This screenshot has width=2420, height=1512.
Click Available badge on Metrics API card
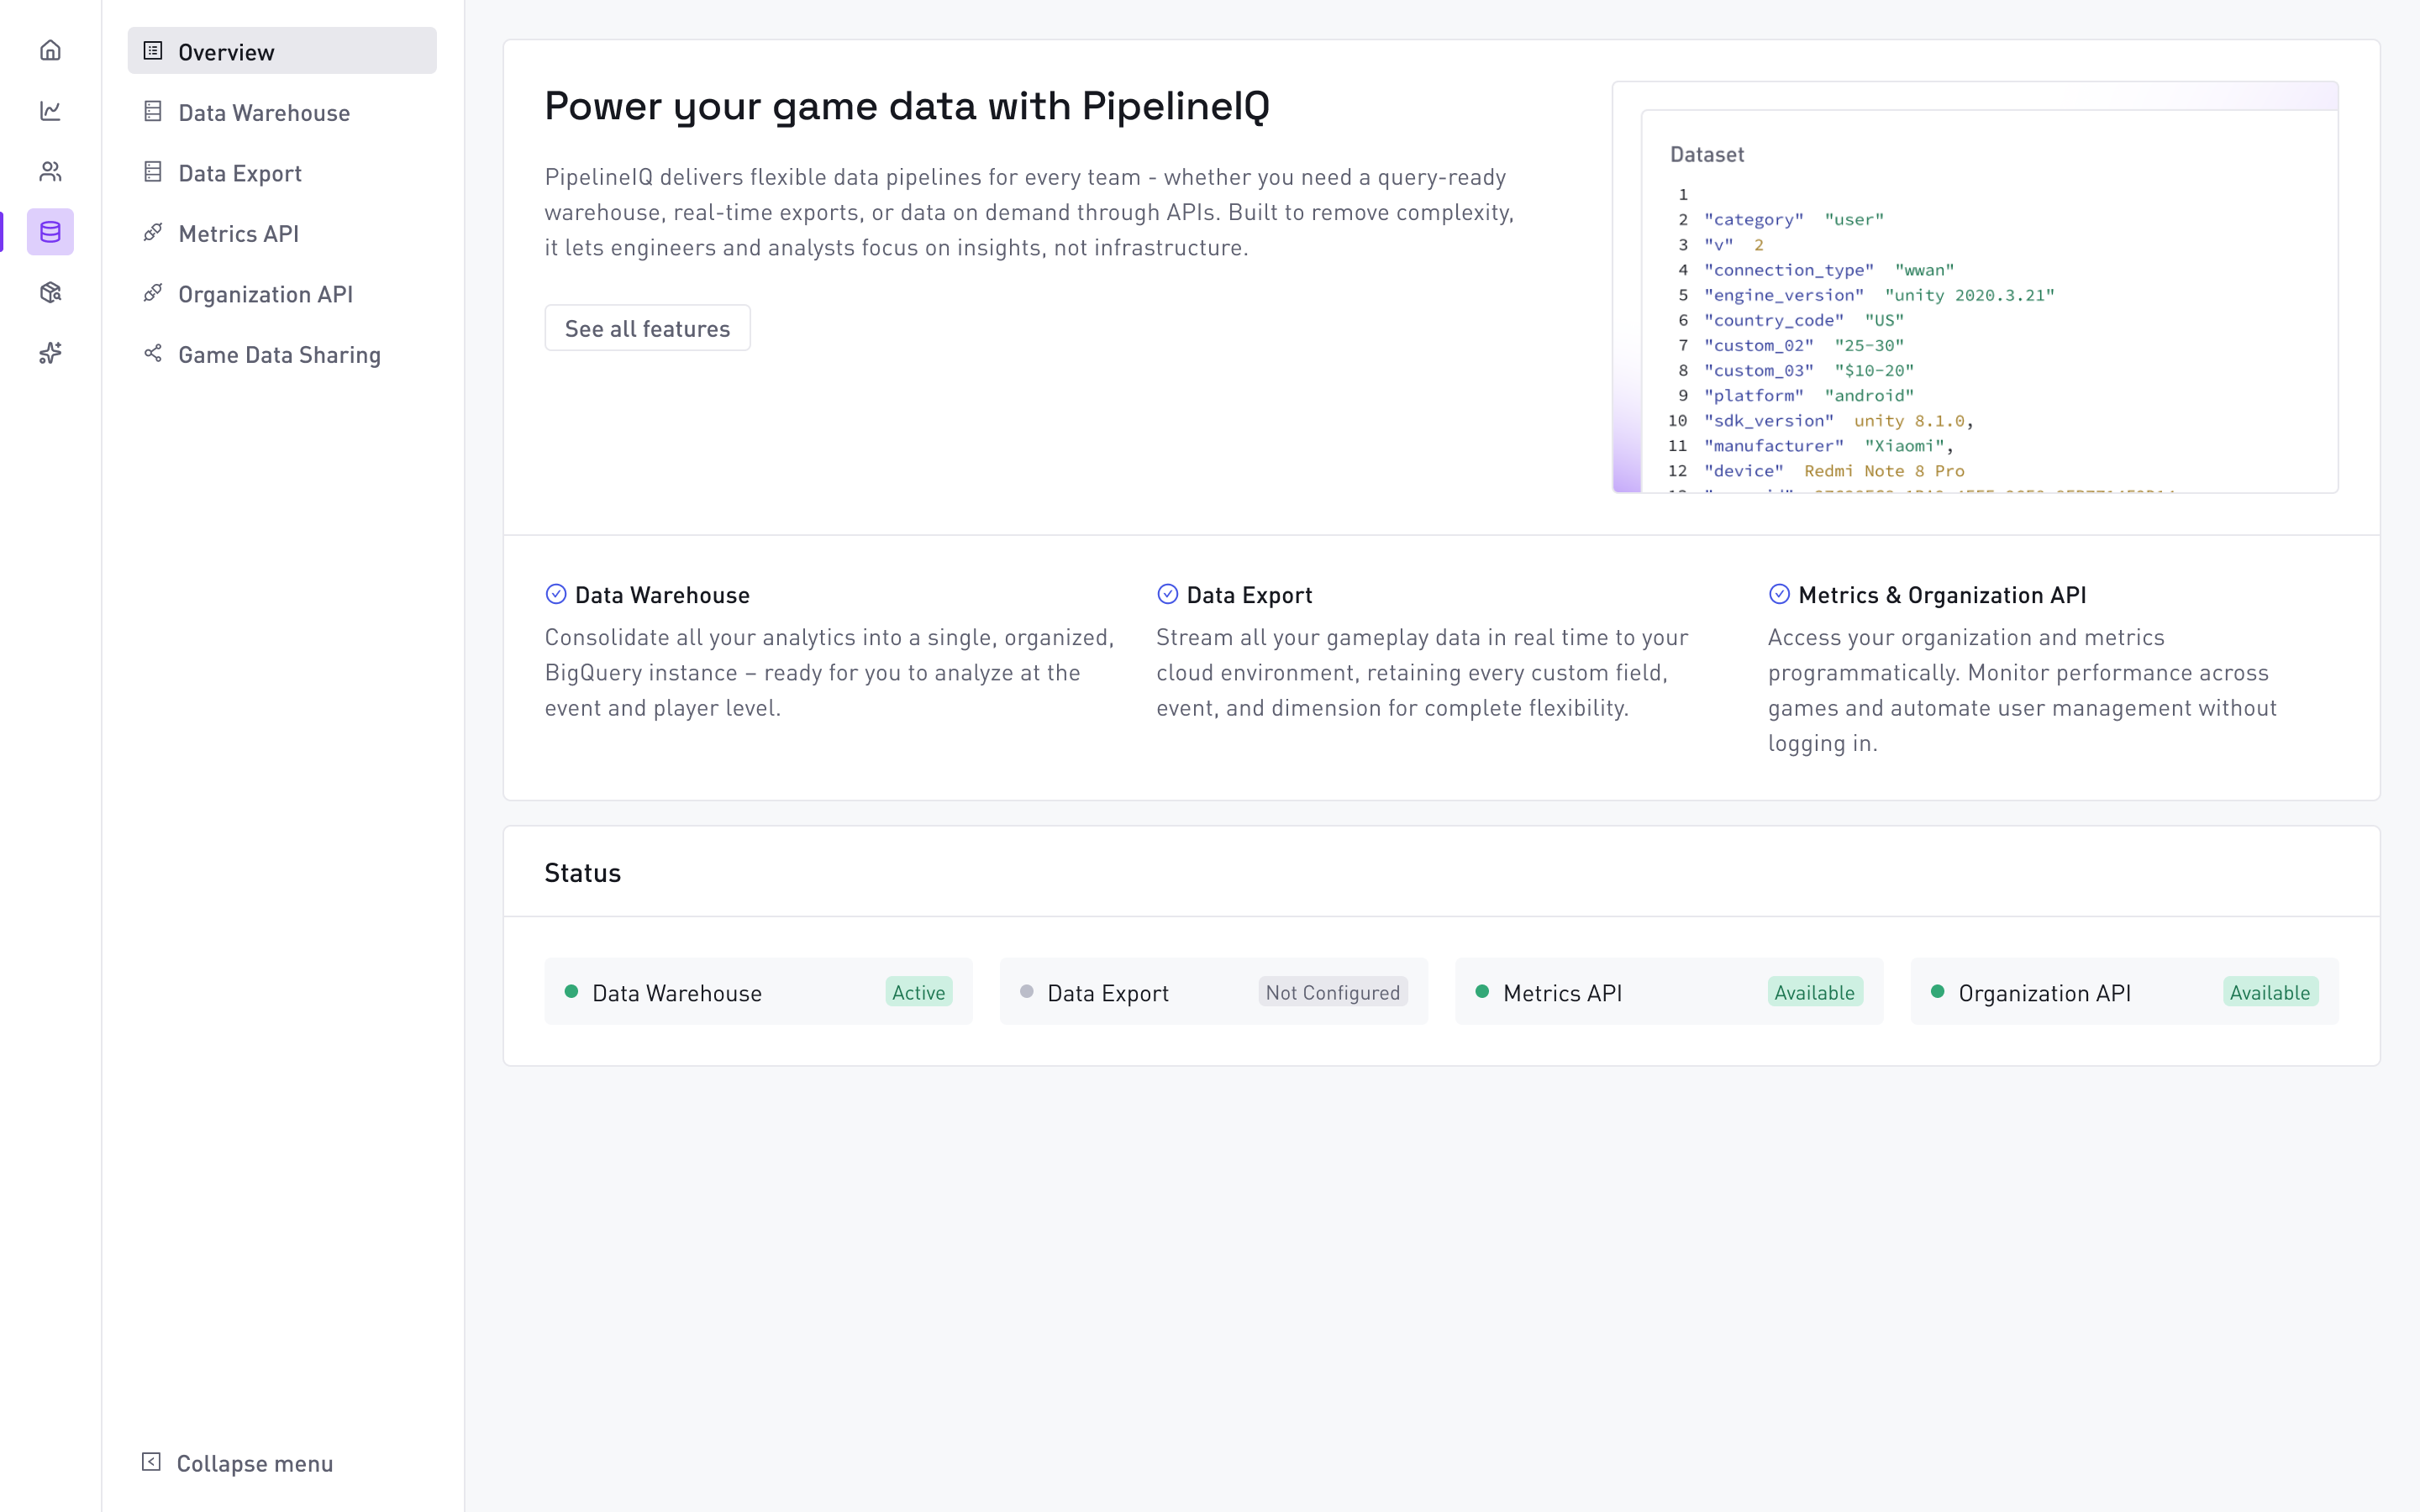(x=1815, y=992)
